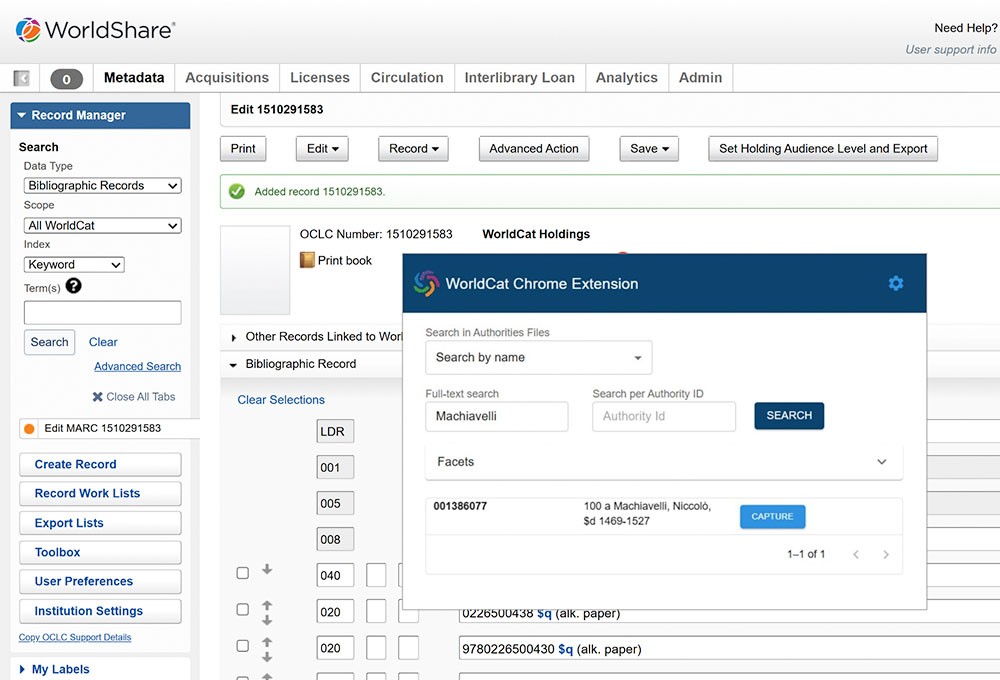
Task: Select the checkbox for the first 020 field
Action: click(x=242, y=609)
